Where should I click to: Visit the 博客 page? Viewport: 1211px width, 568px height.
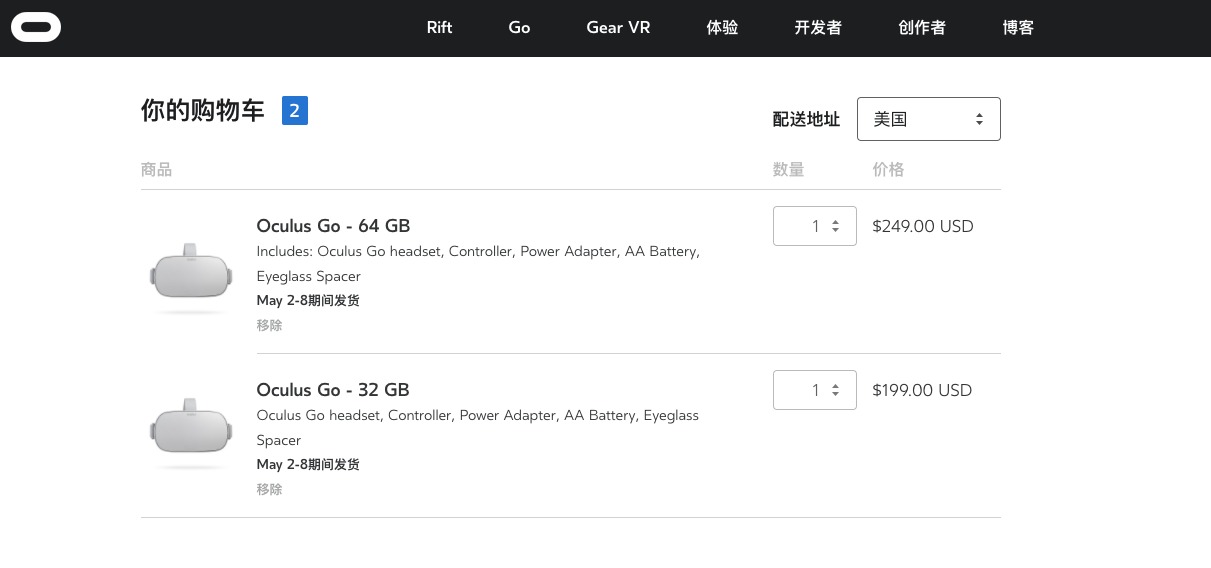(1018, 28)
